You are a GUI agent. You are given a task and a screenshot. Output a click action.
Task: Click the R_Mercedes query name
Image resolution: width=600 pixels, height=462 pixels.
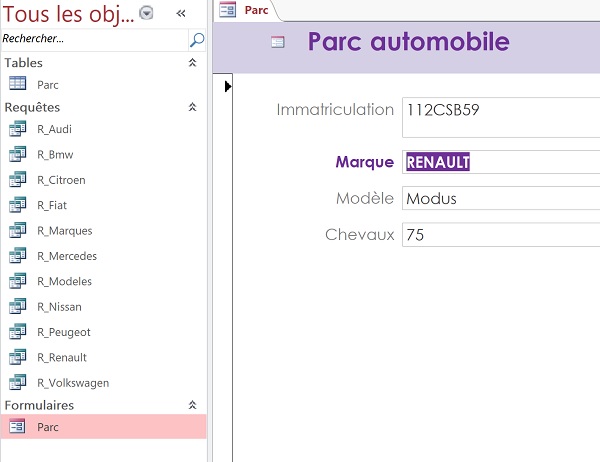67,256
